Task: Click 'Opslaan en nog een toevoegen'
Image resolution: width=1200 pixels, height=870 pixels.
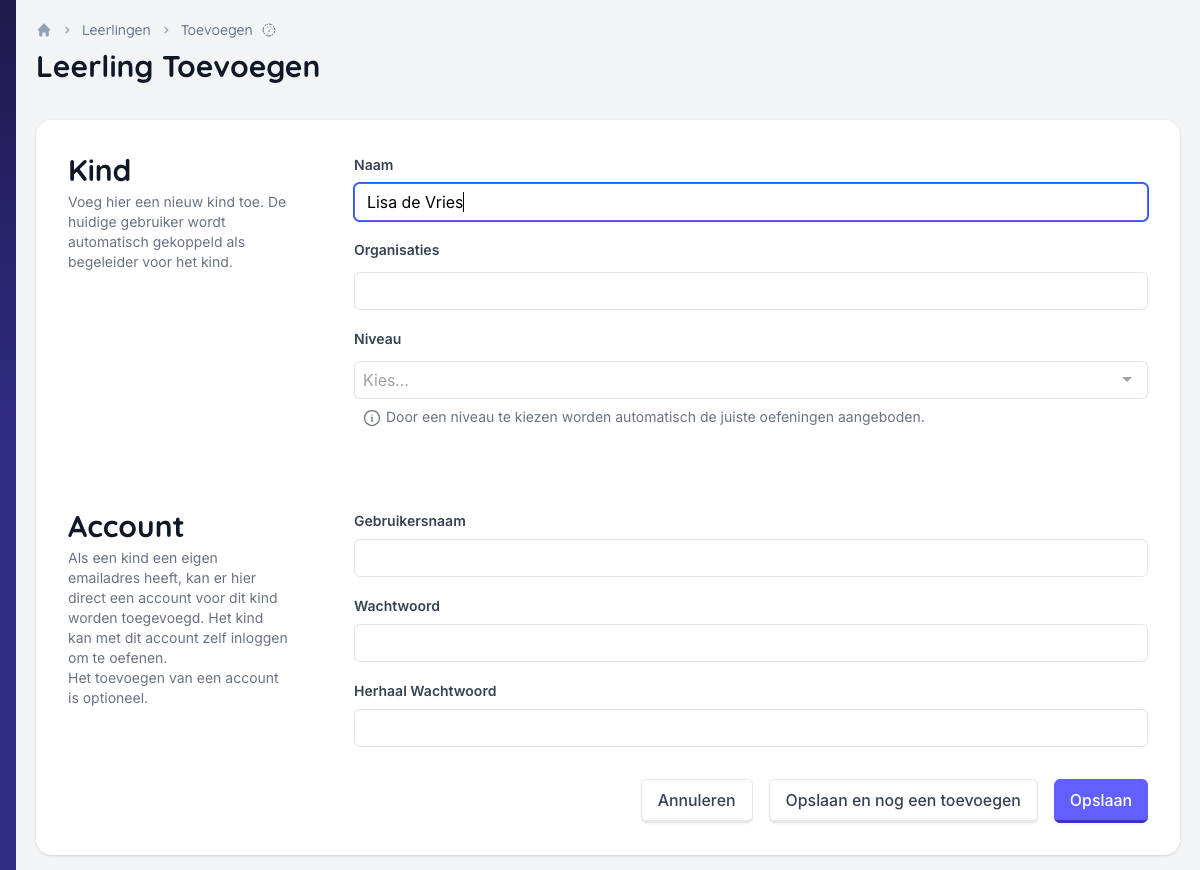Action: [x=903, y=800]
